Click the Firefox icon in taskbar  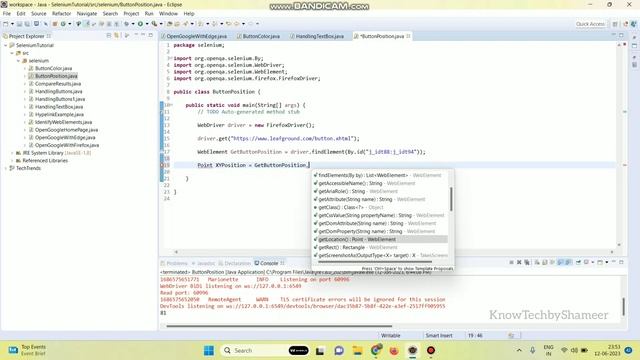(x=394, y=351)
